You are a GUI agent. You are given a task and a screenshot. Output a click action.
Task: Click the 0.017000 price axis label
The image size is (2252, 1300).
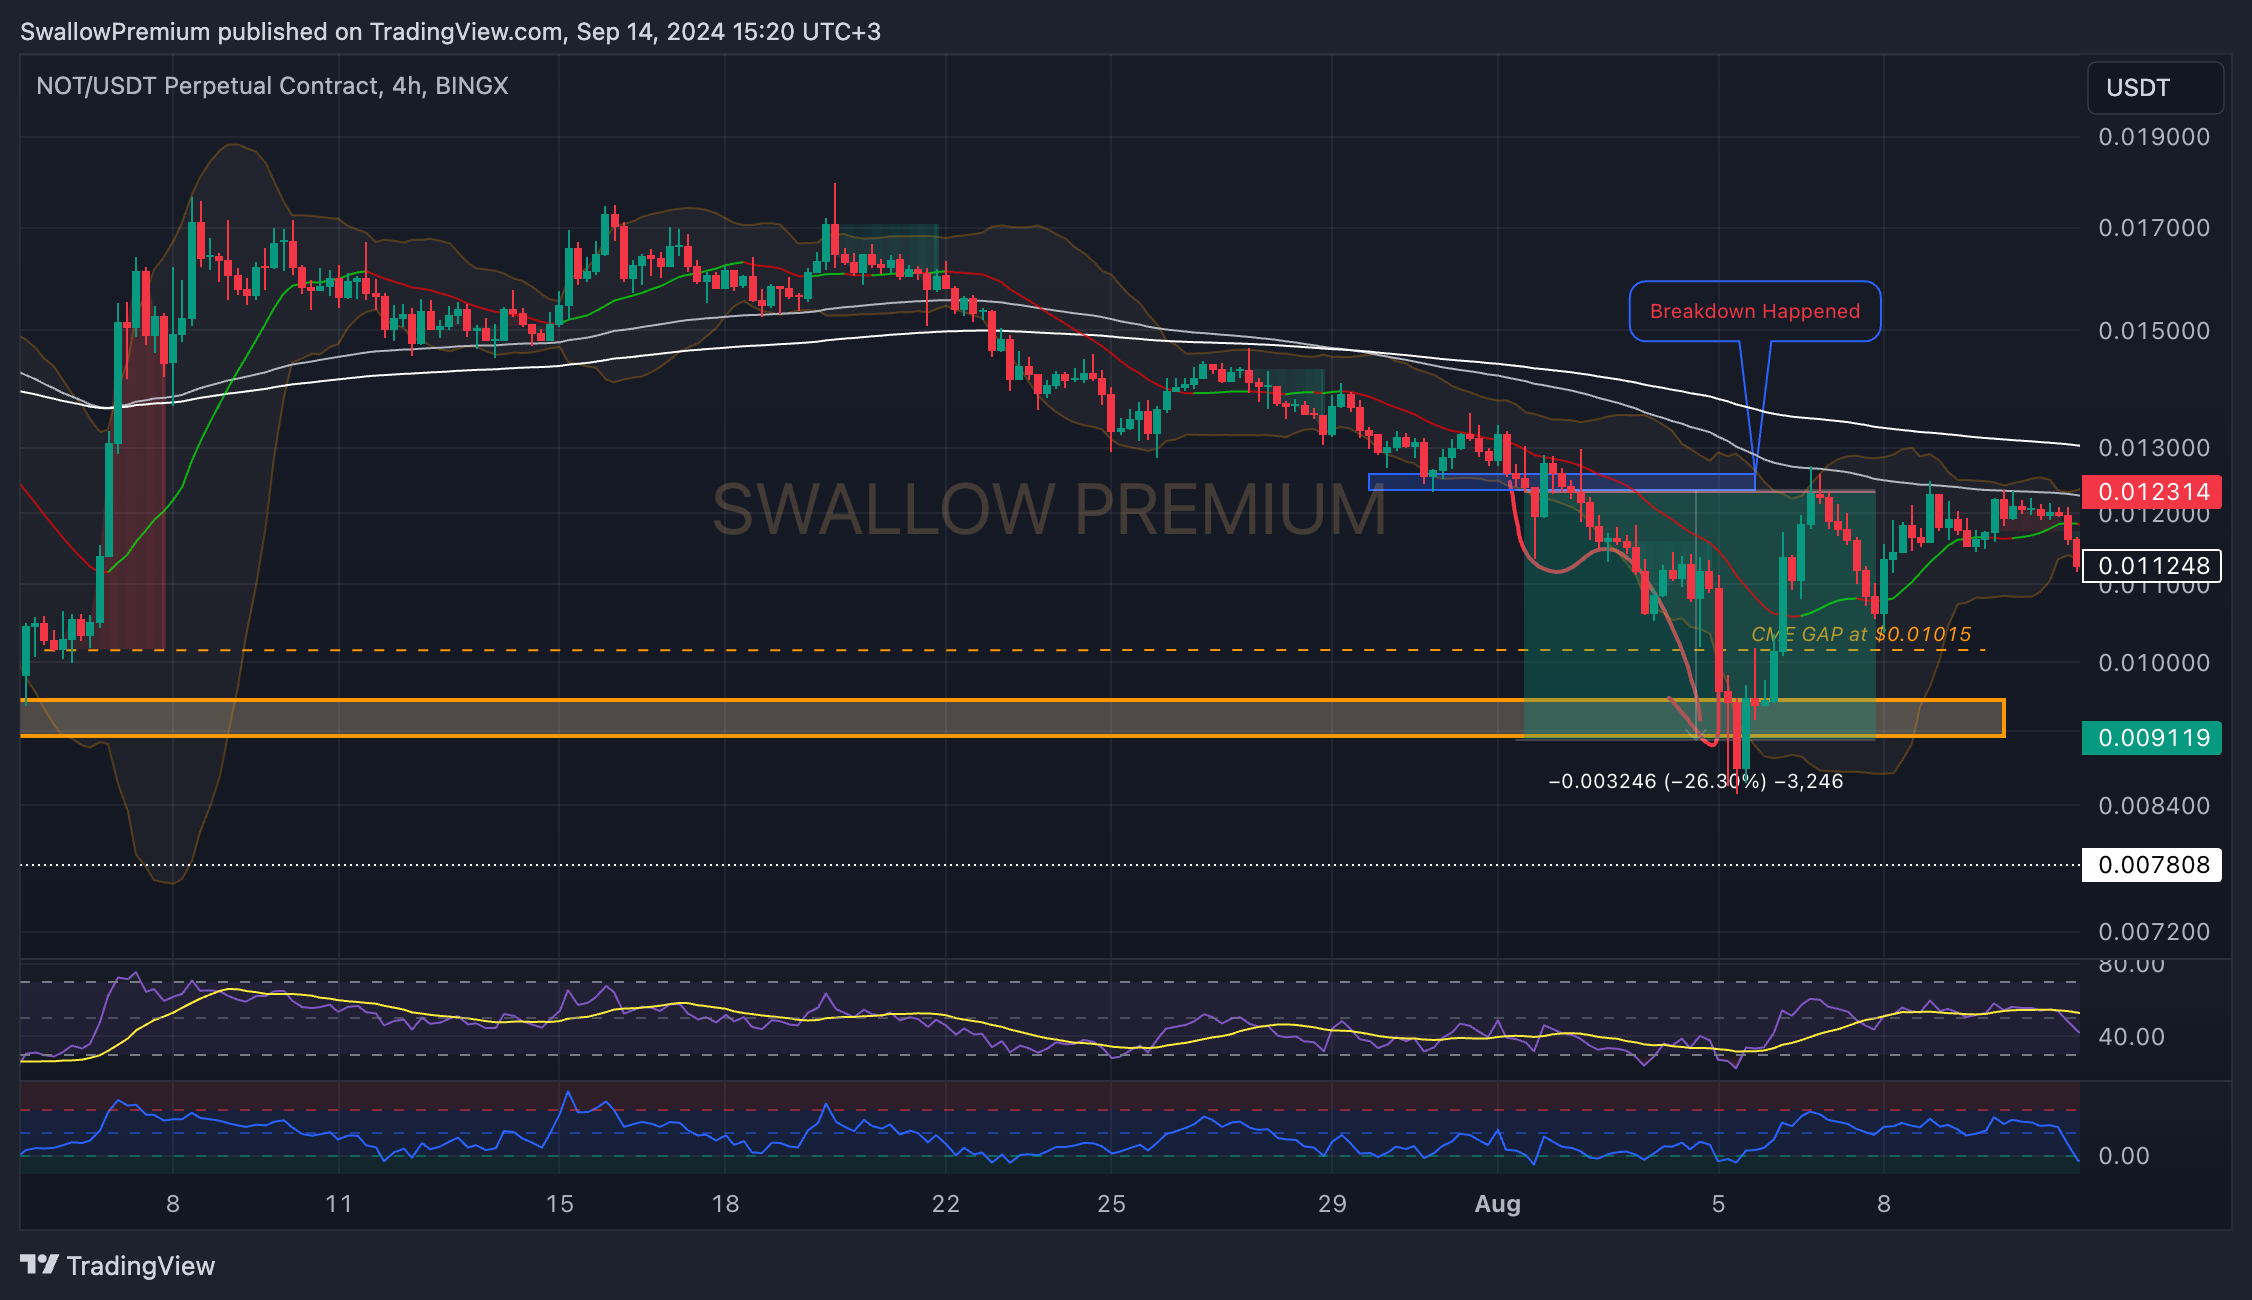coord(2154,228)
